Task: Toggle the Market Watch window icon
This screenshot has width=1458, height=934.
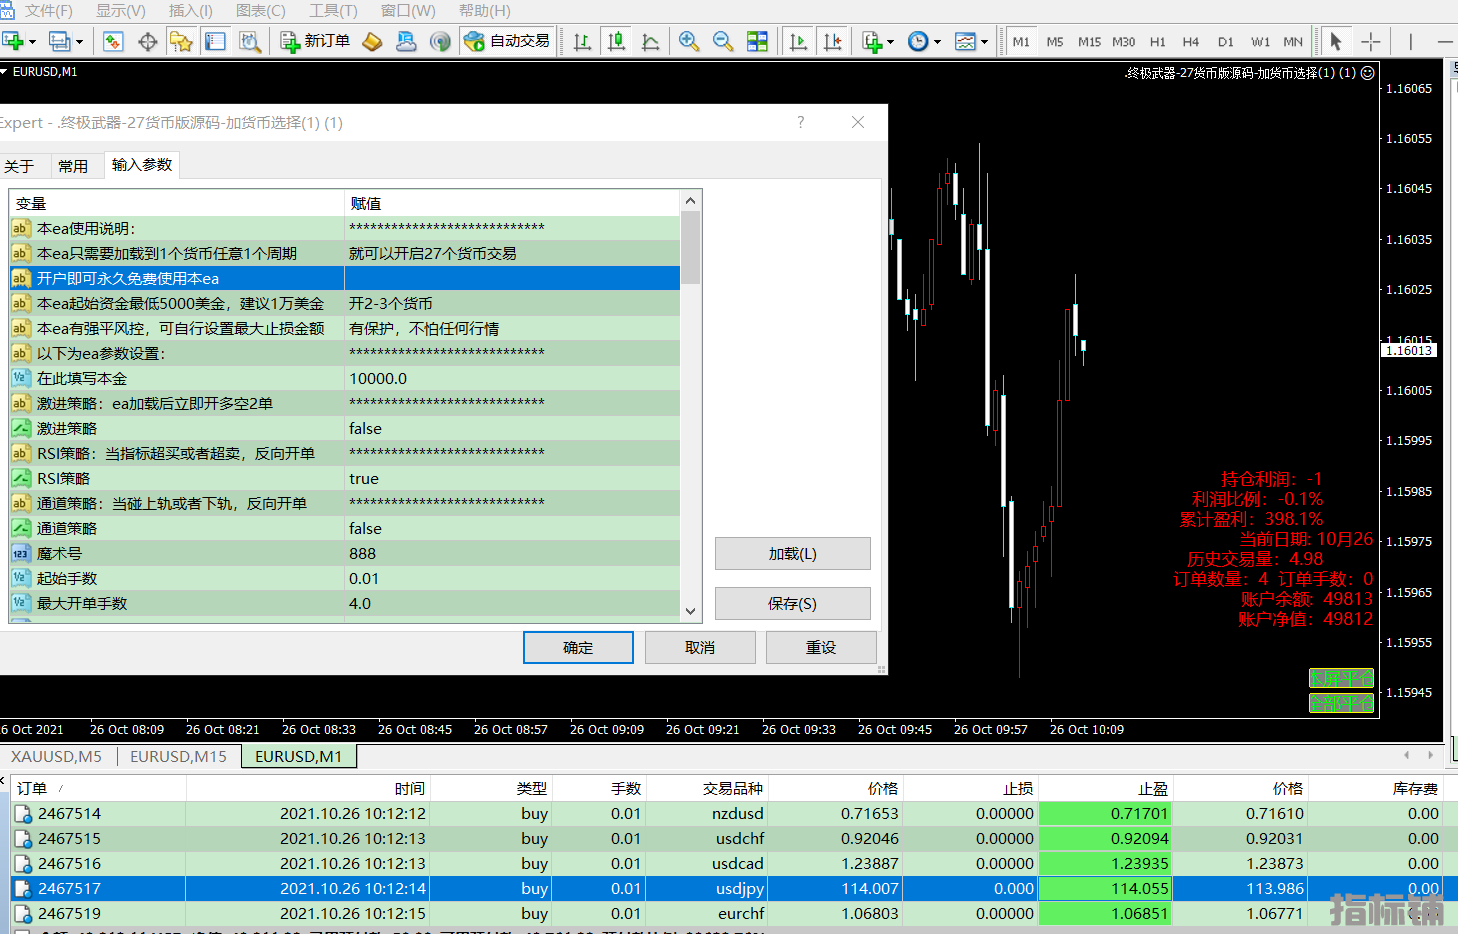Action: coord(113,41)
